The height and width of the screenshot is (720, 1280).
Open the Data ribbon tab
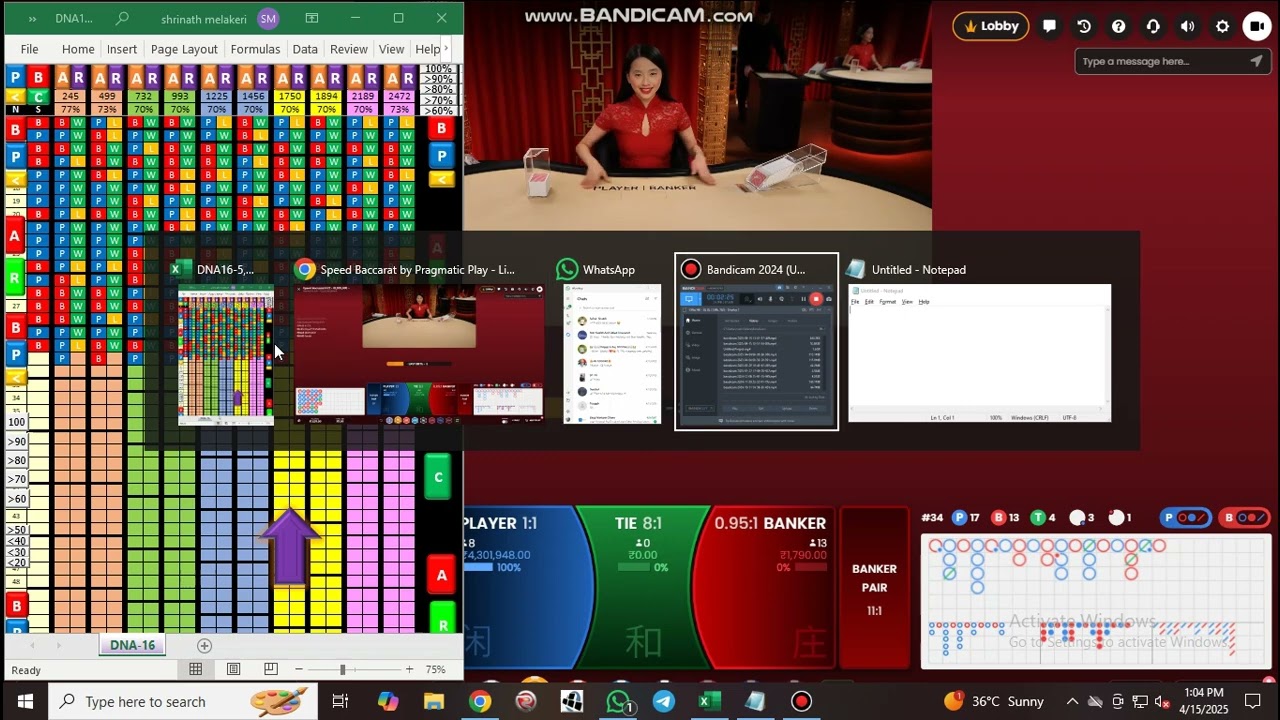point(305,49)
